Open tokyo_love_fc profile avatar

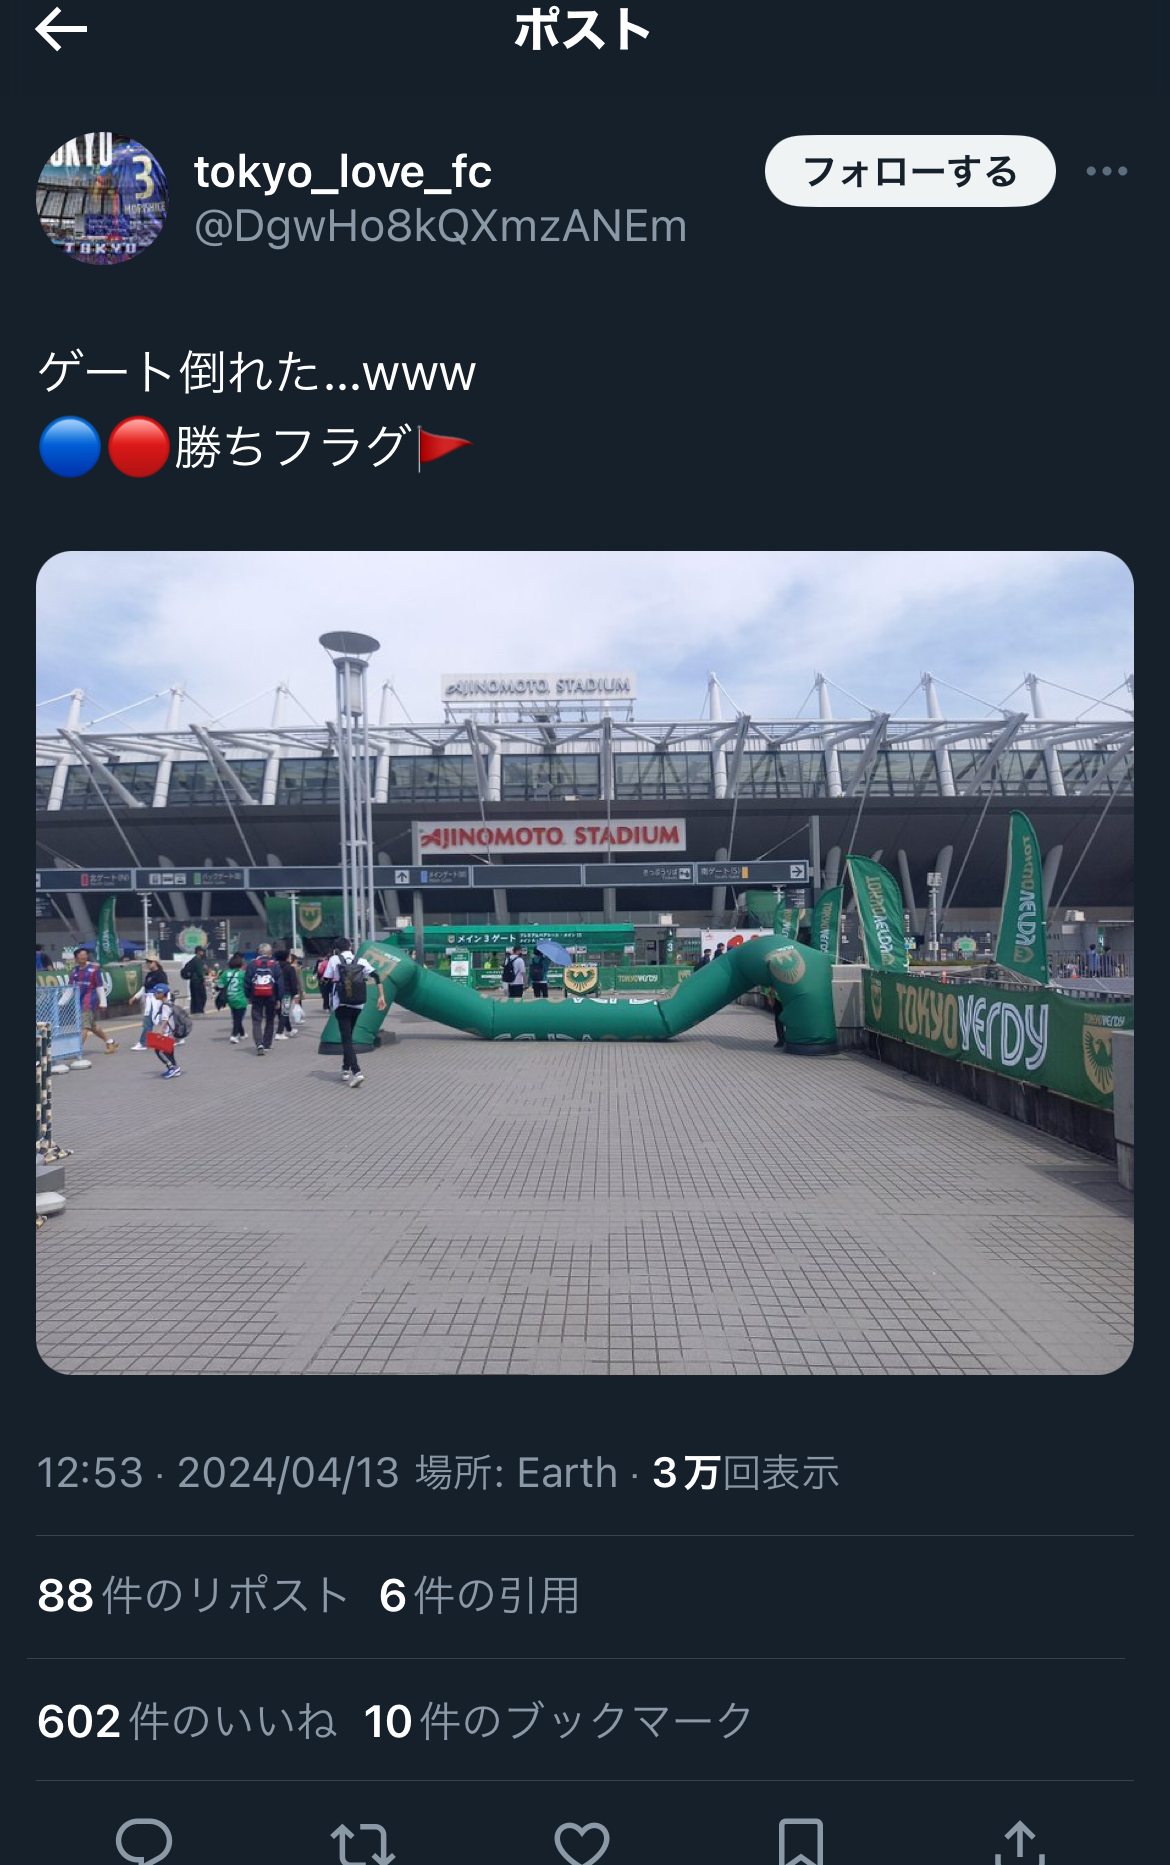pos(102,198)
